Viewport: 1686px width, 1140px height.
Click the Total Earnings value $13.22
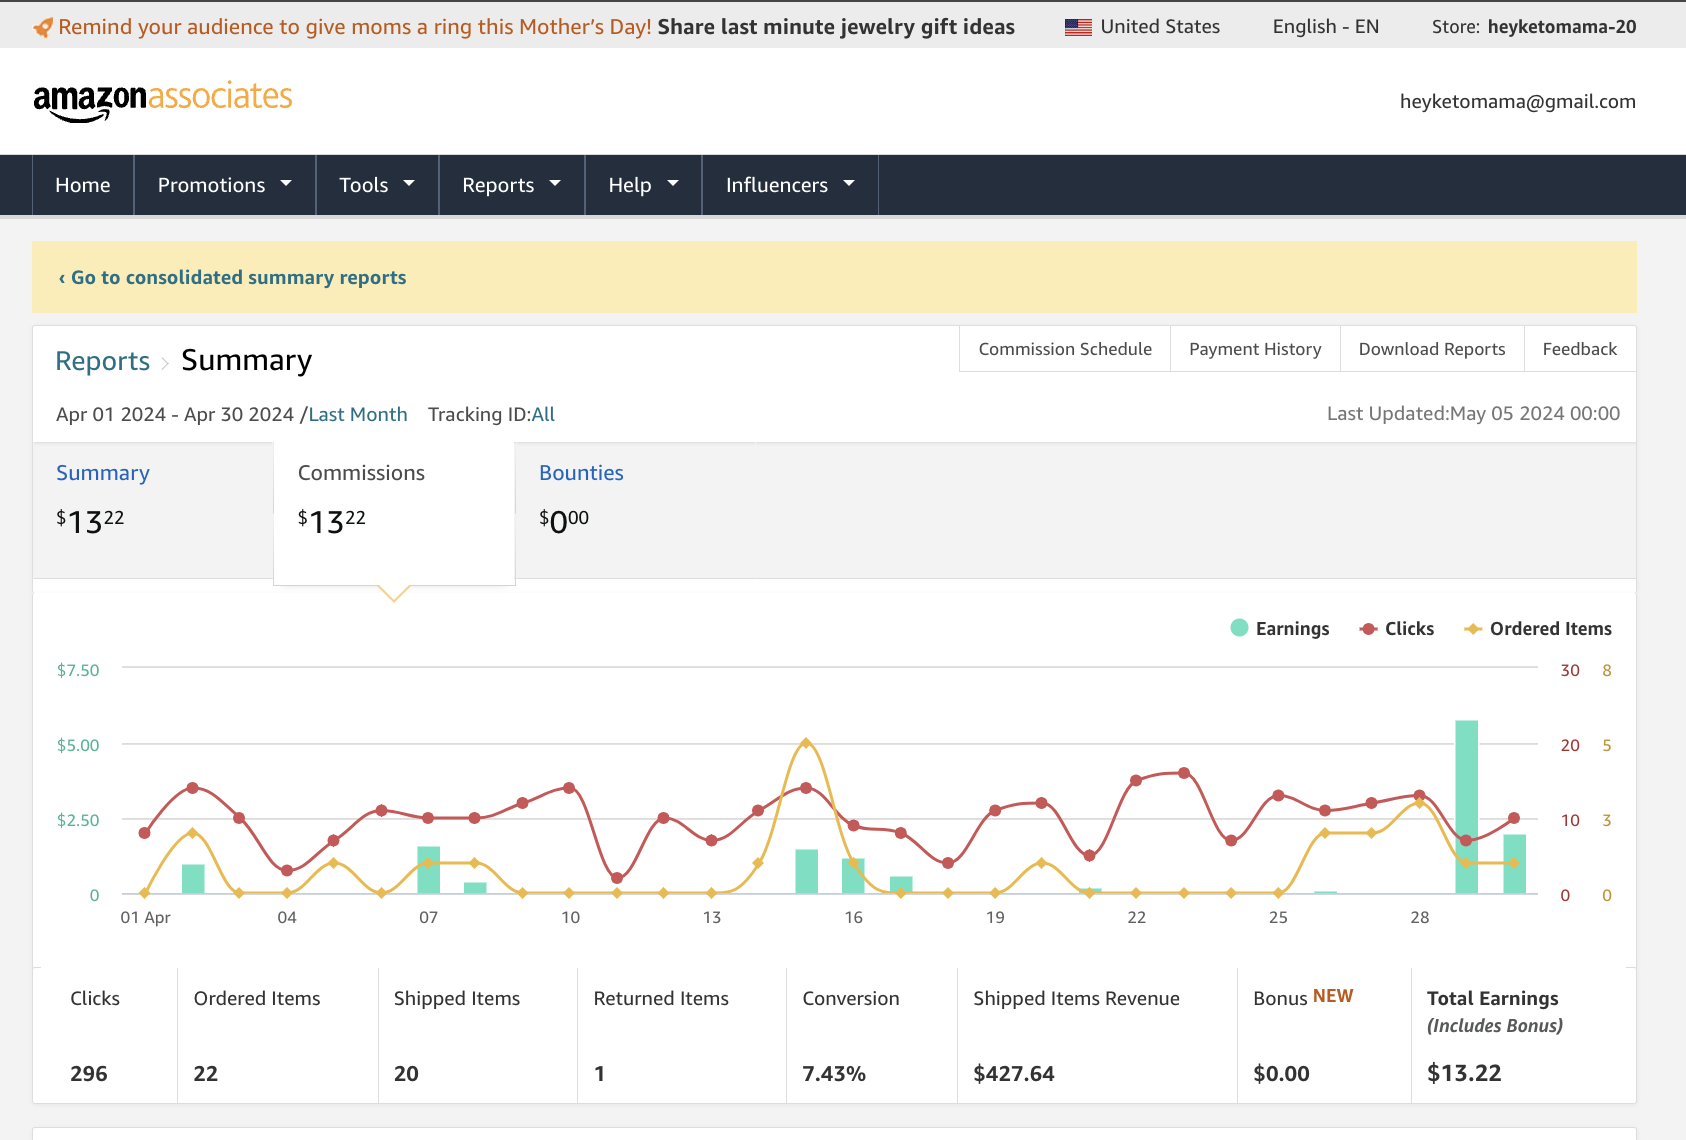pyautogui.click(x=1464, y=1073)
